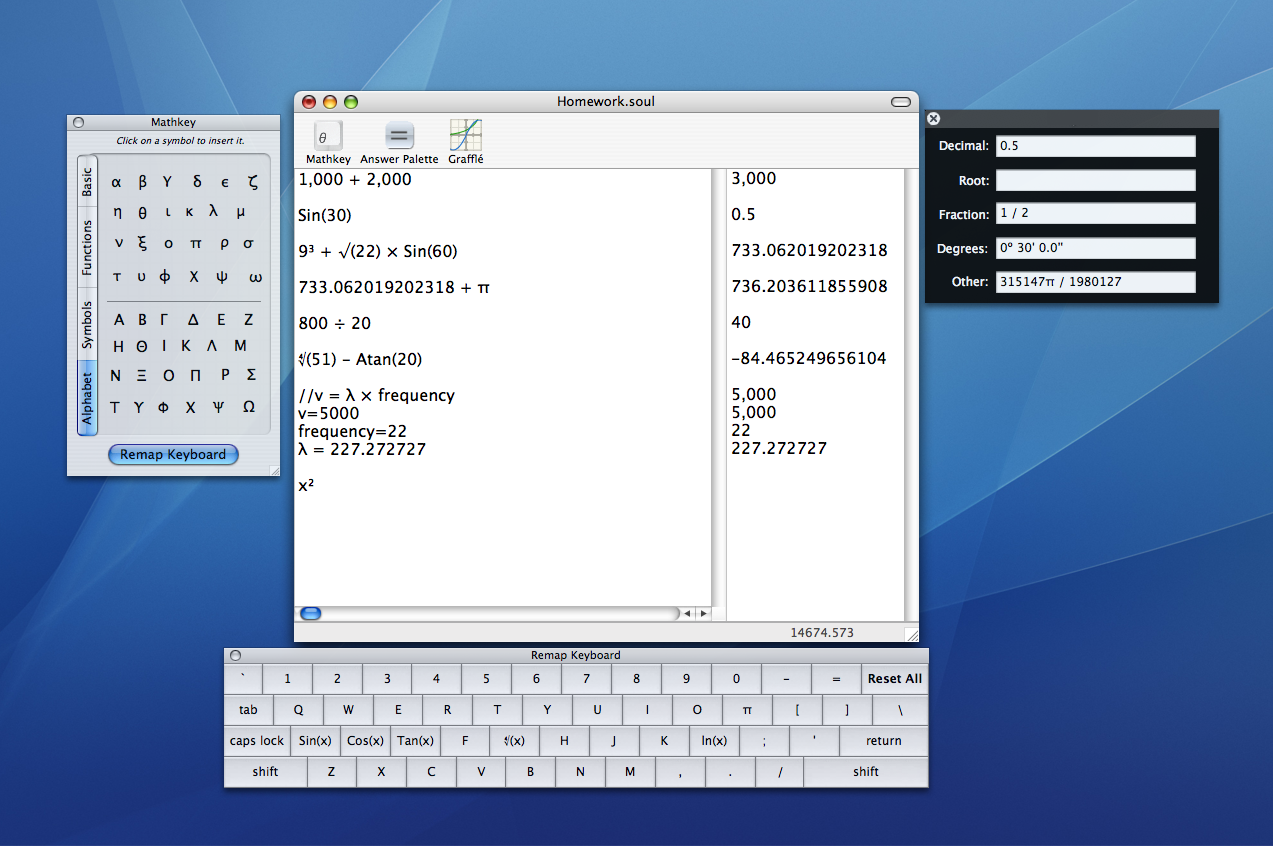Launch the Grafflé graph icon

coord(465,143)
